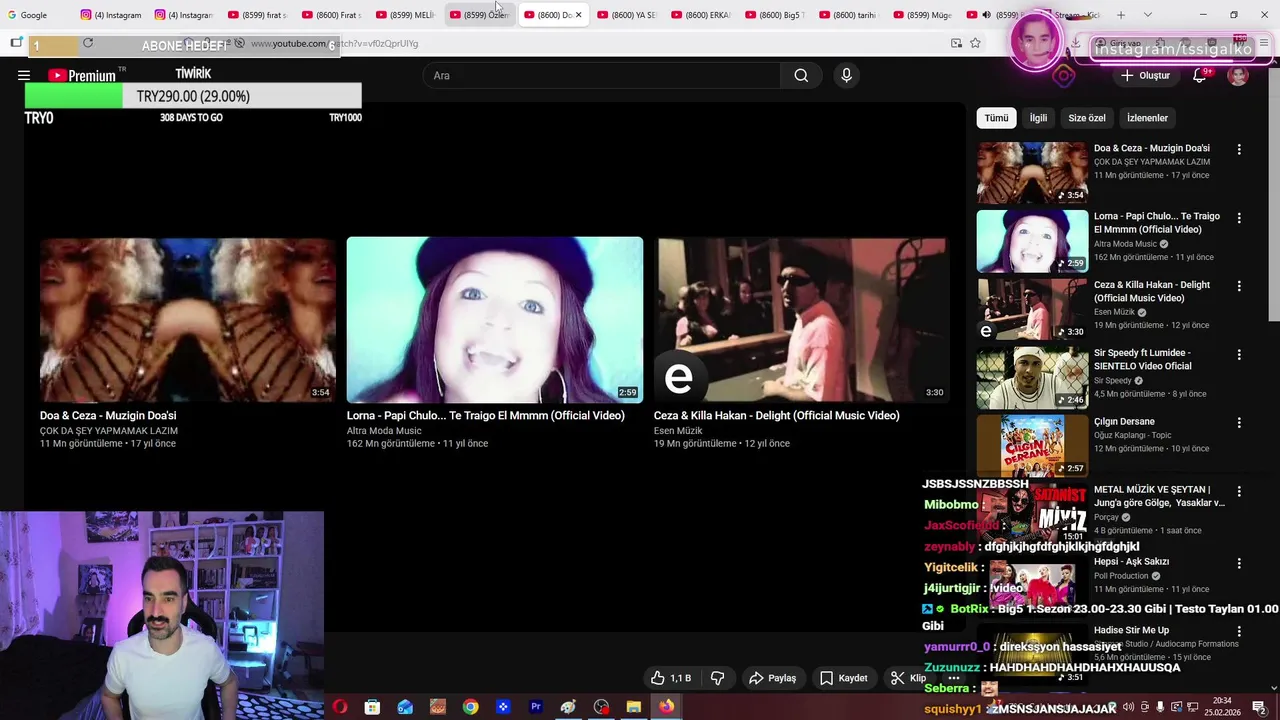This screenshot has width=1280, height=720.
Task: Expand the browser tab list chevron
Action: click(1147, 15)
